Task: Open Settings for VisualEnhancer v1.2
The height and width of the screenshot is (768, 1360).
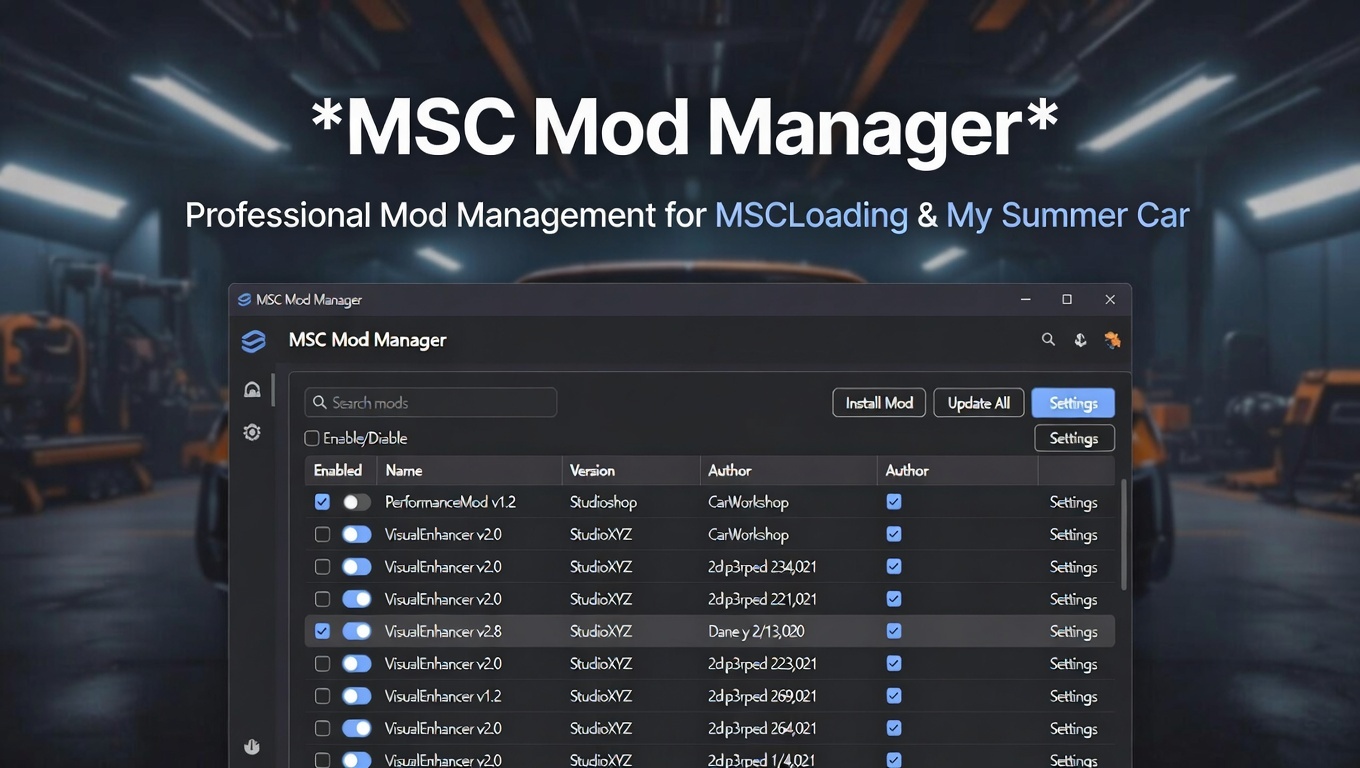Action: [x=1074, y=697]
